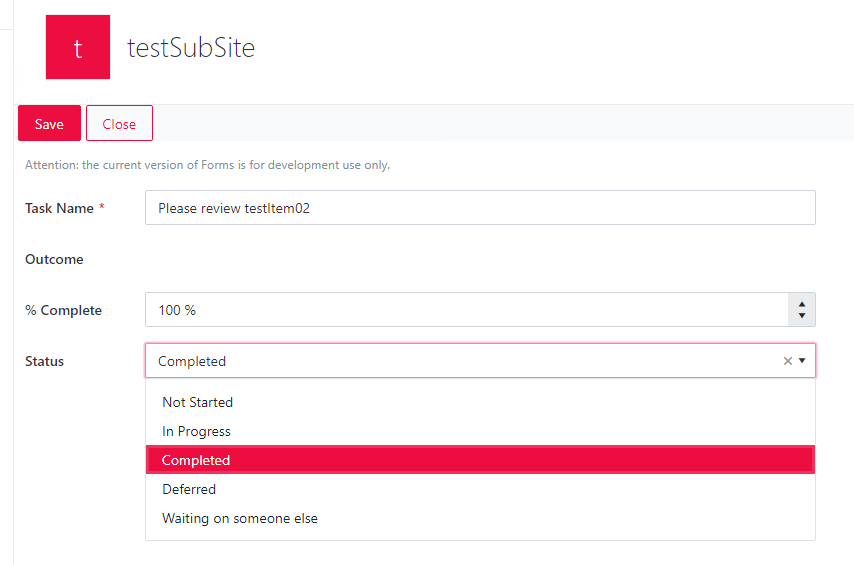Click the Task Name field label

tap(59, 208)
